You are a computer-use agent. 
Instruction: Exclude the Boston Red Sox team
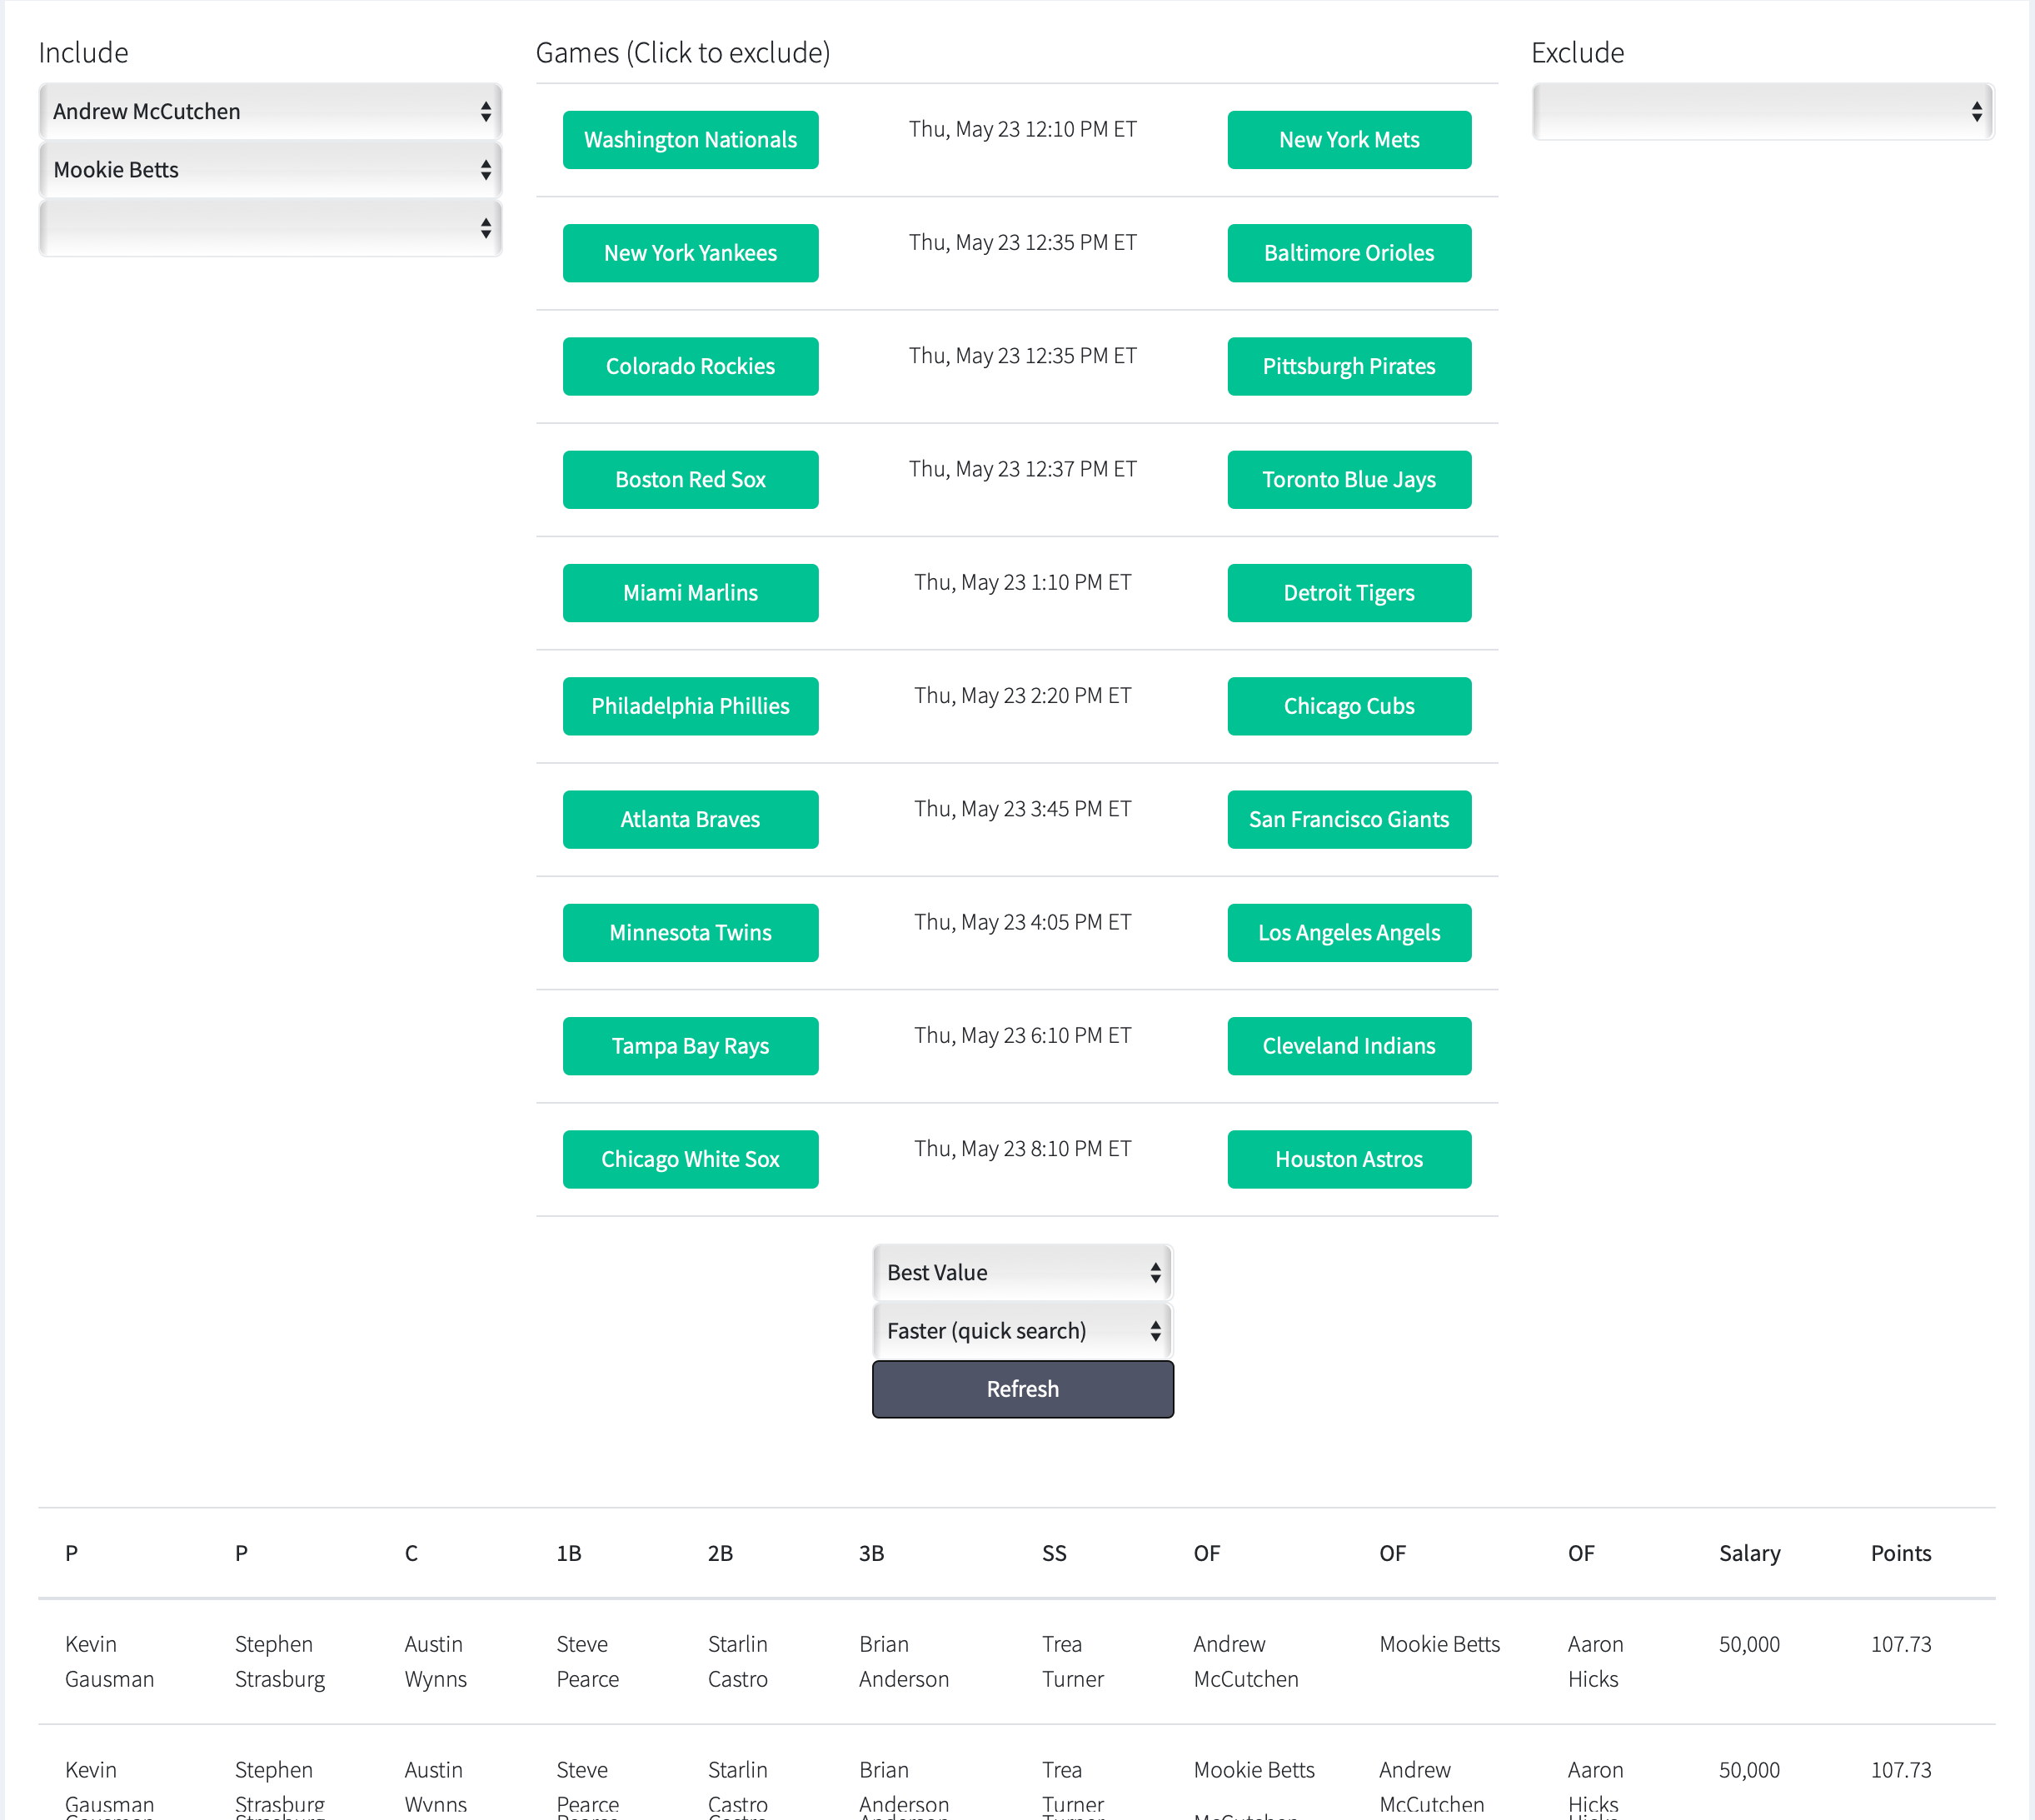[690, 480]
